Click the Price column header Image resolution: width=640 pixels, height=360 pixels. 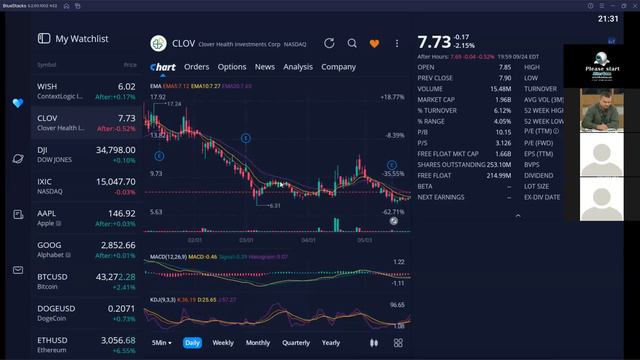pos(130,65)
